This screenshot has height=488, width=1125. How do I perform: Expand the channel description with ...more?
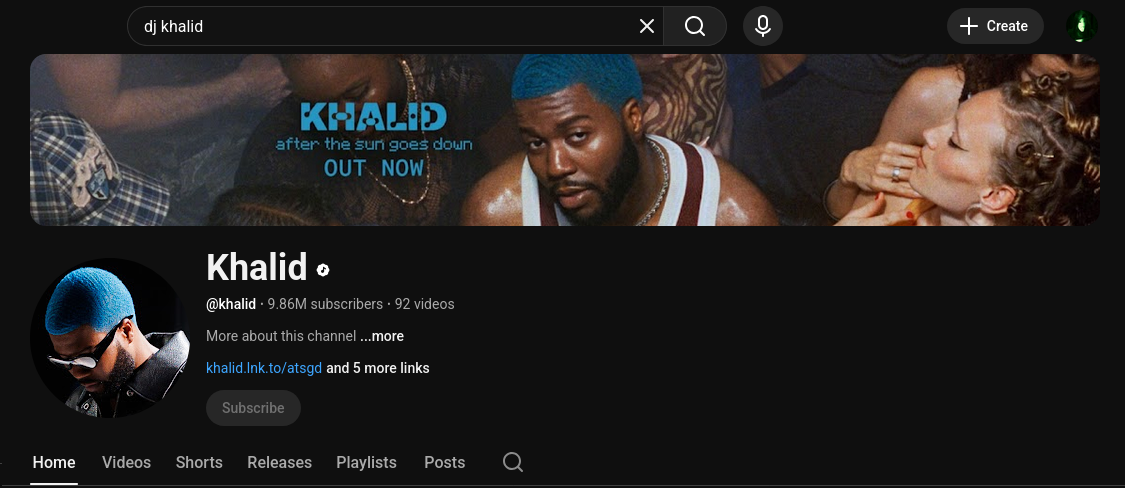(x=382, y=336)
